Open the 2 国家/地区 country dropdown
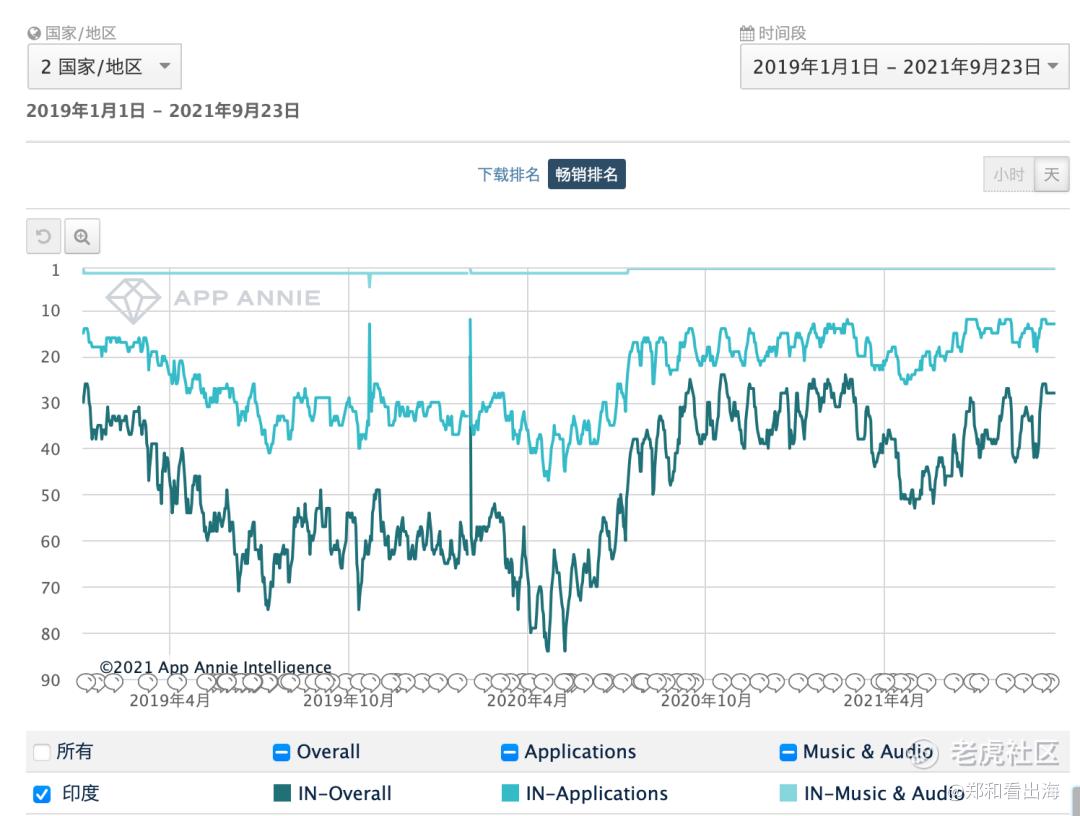This screenshot has height=816, width=1080. (105, 66)
